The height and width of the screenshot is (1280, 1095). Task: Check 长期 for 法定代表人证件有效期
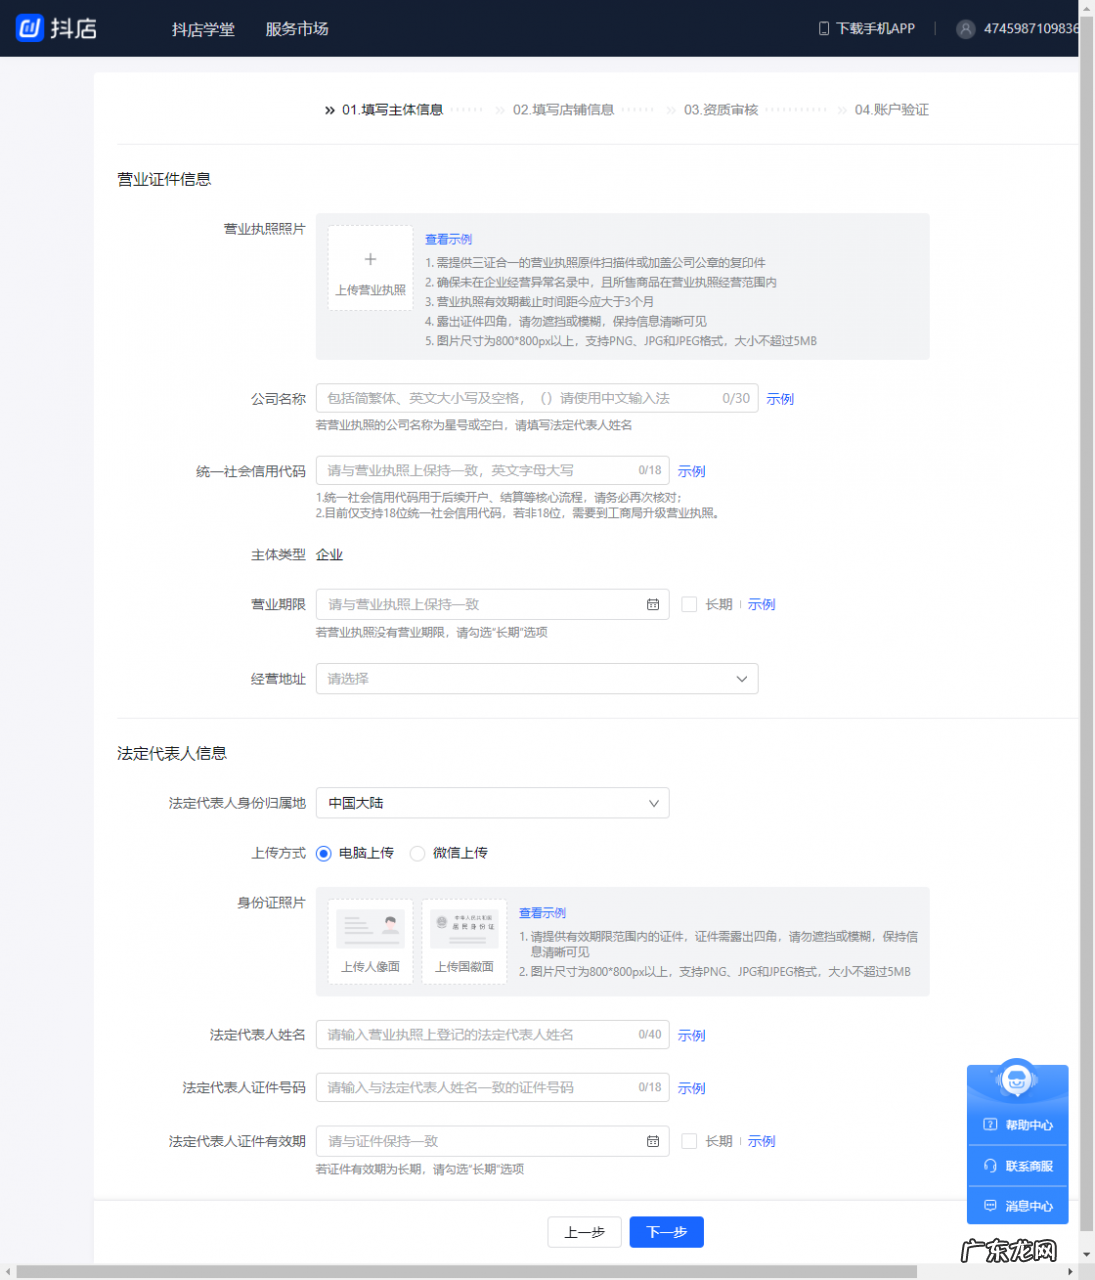click(x=689, y=1140)
